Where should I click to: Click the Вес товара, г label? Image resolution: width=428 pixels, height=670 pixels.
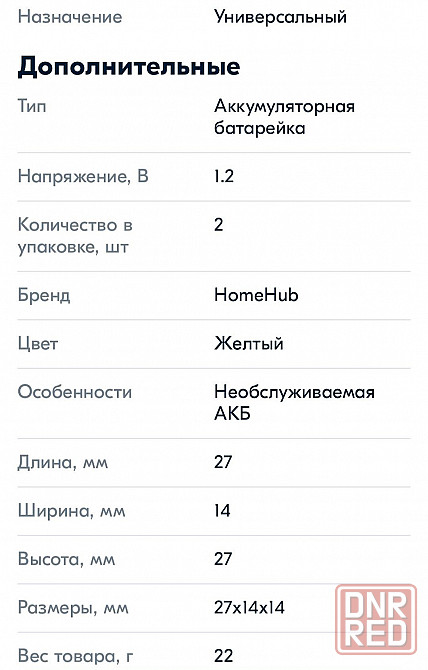tap(76, 656)
